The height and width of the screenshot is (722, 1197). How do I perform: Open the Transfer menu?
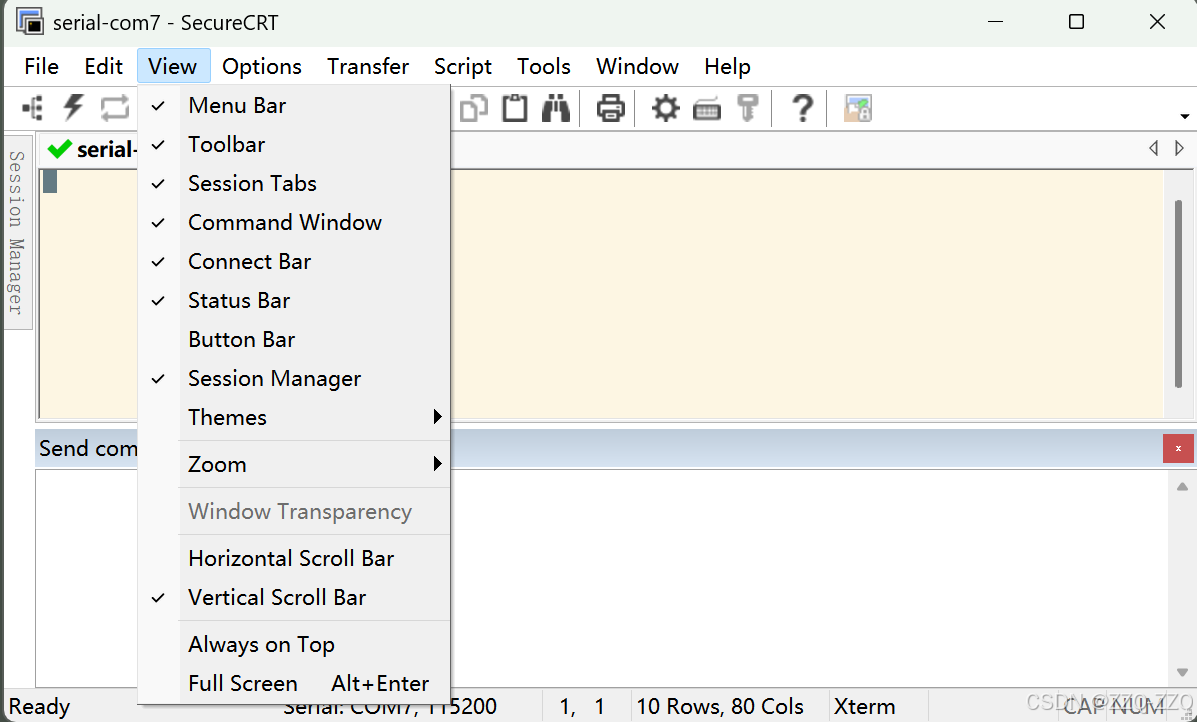(x=368, y=66)
